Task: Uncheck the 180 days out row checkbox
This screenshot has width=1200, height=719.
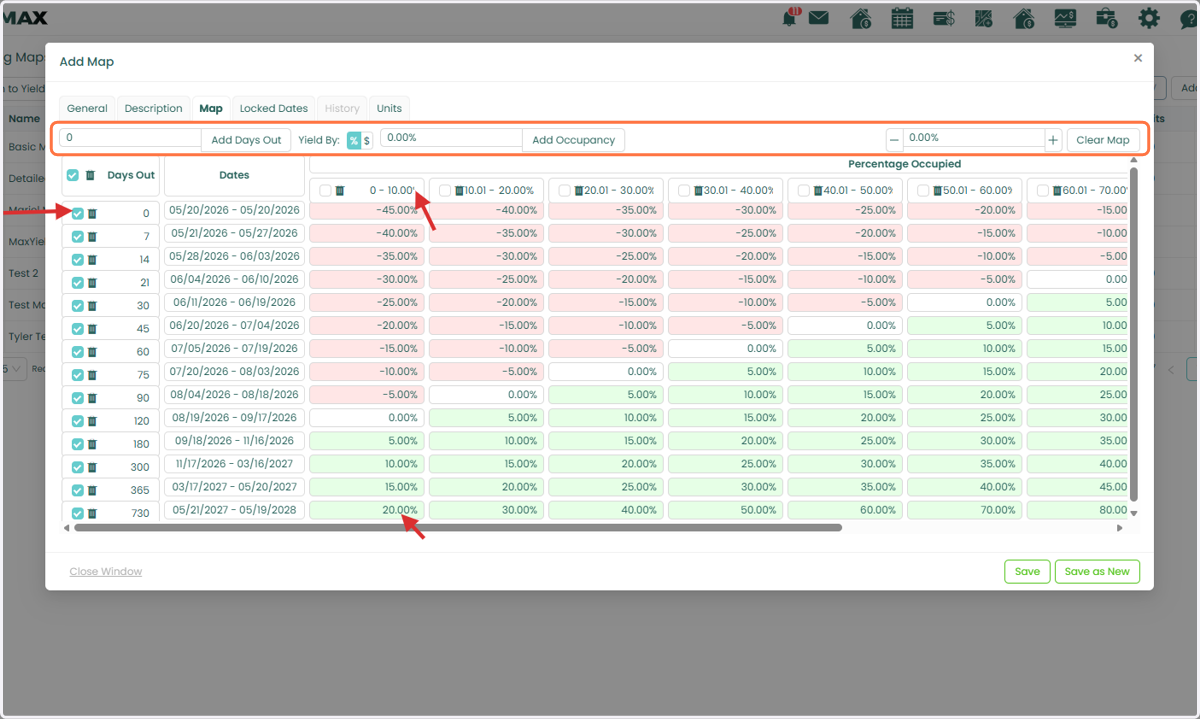Action: click(x=78, y=444)
